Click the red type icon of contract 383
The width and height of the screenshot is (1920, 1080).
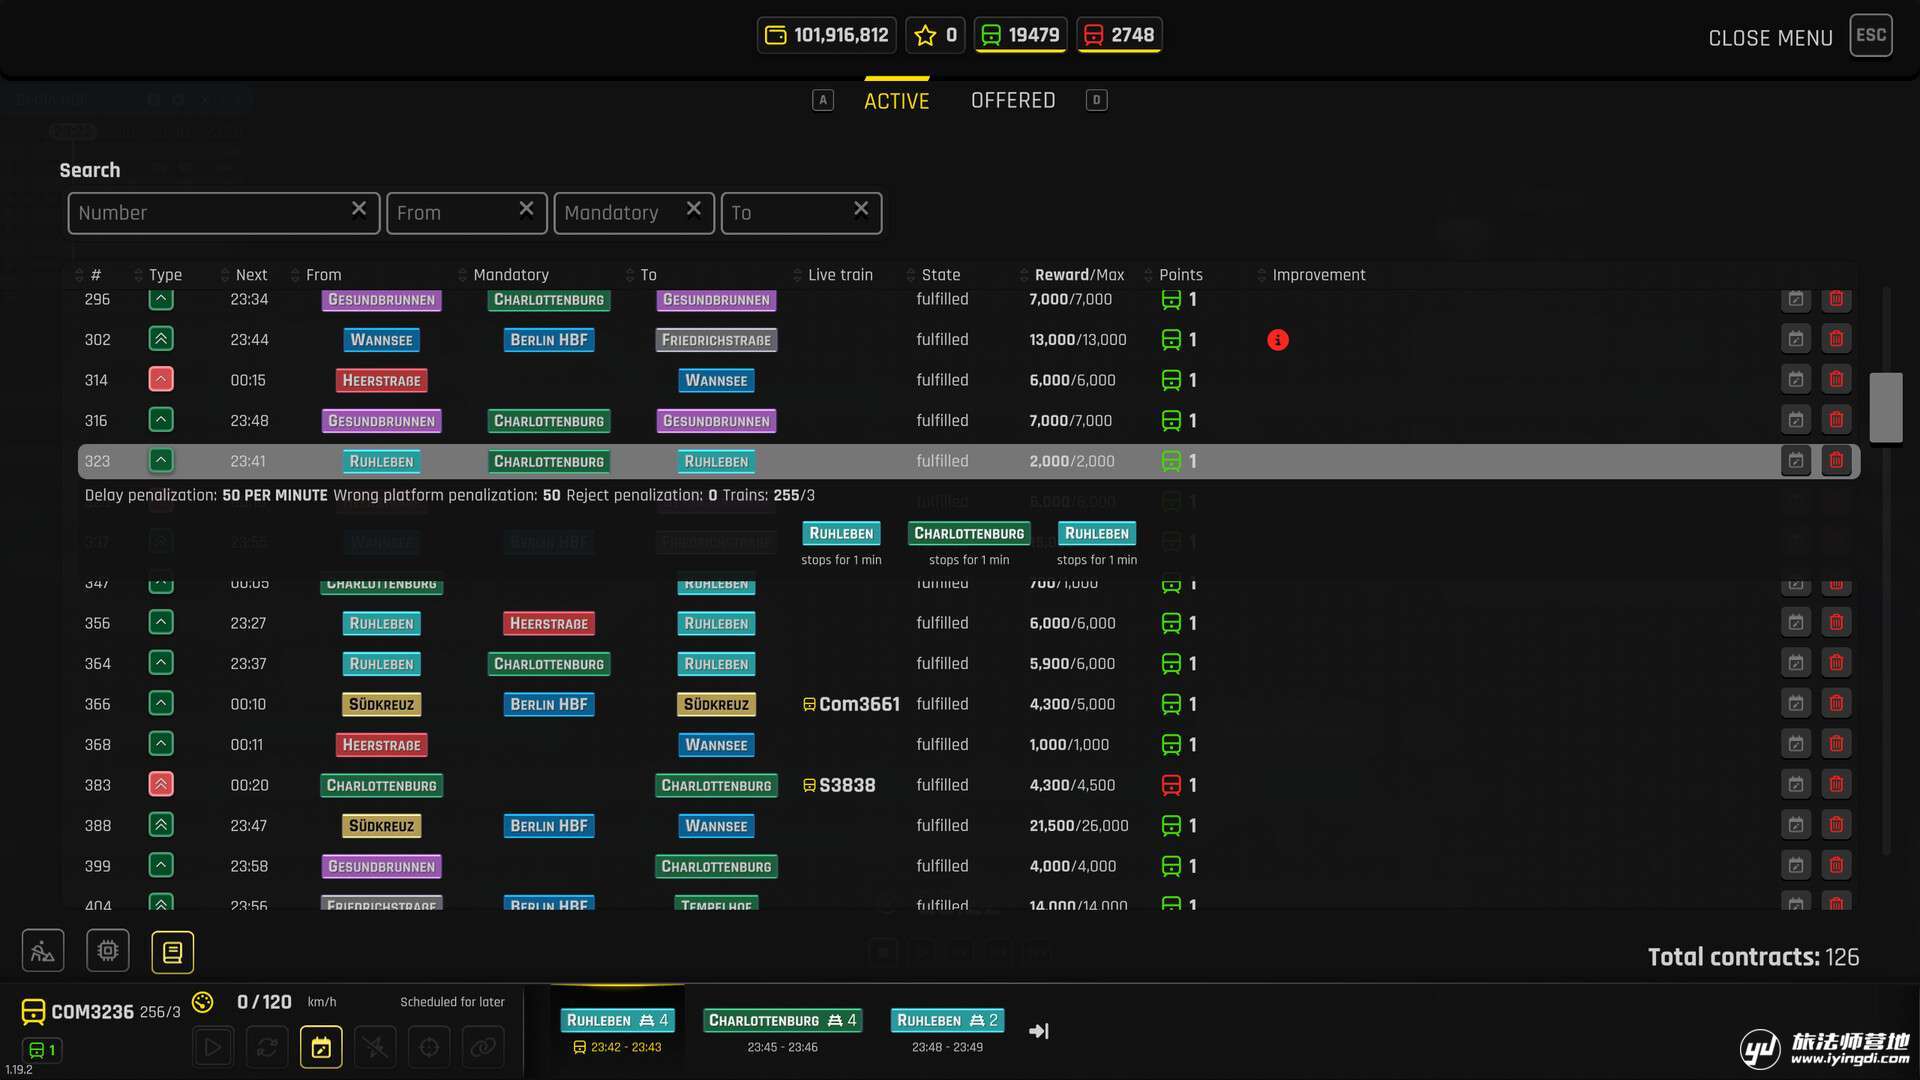[x=161, y=784]
